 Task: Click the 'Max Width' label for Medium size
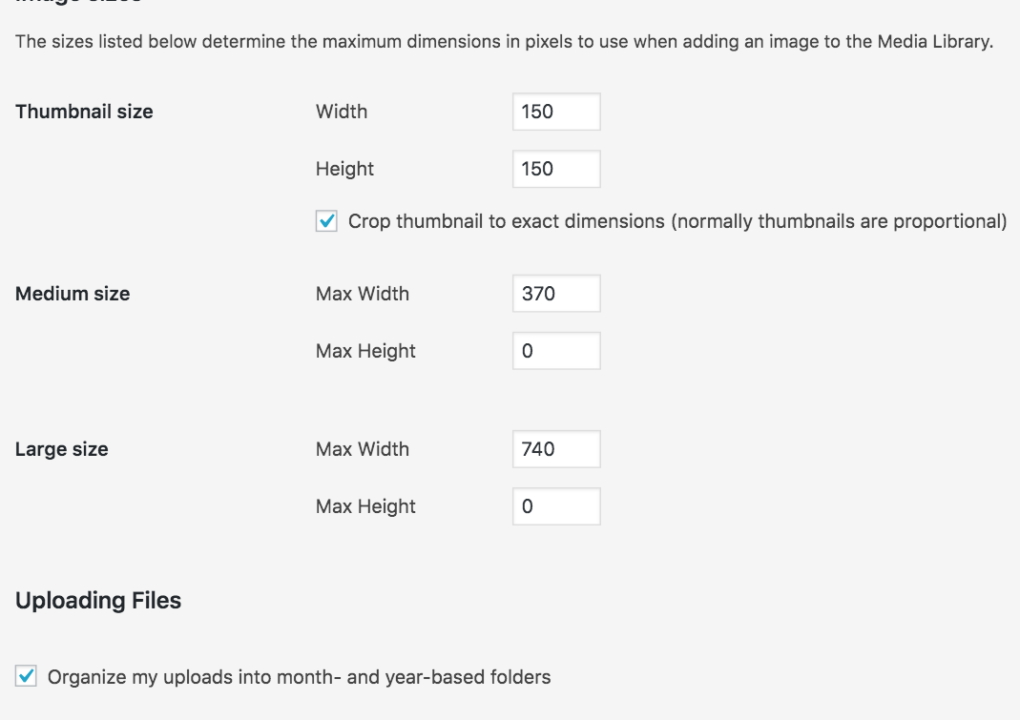coord(363,294)
